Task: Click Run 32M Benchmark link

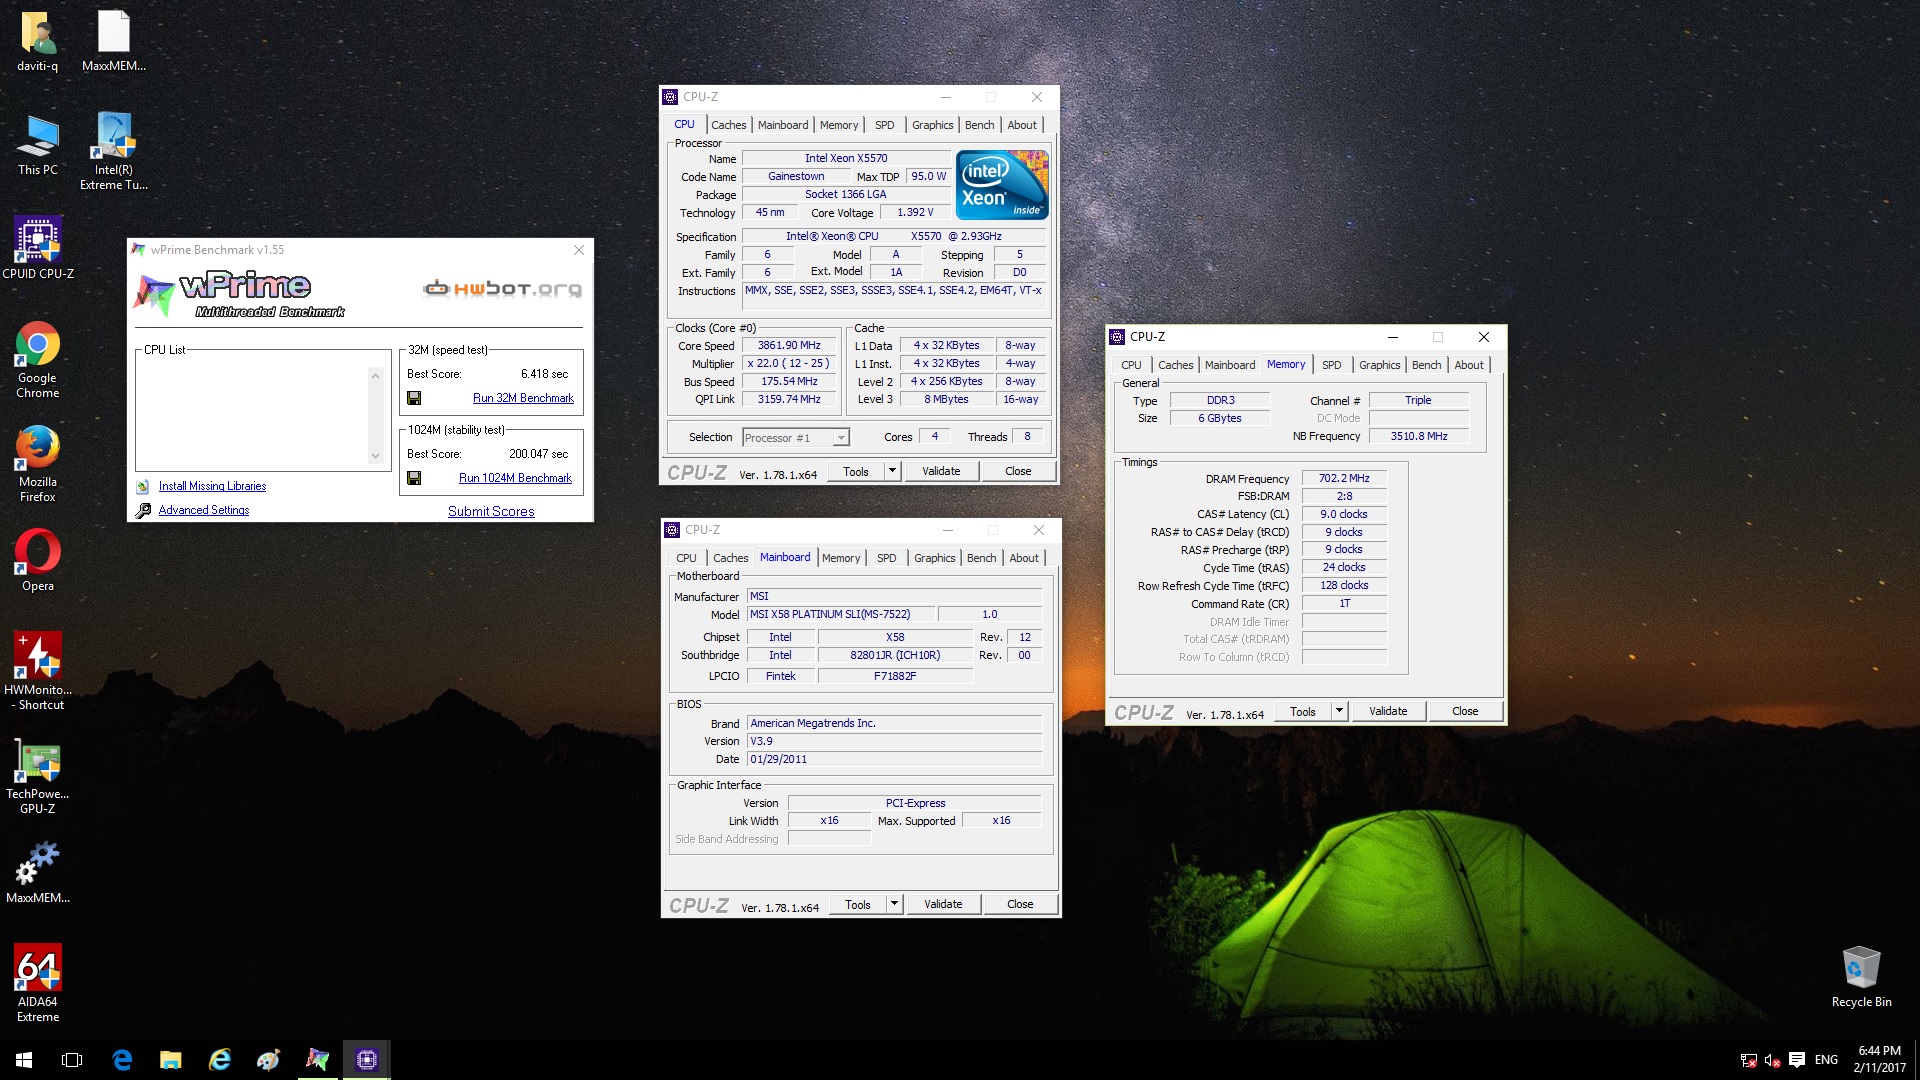Action: tap(523, 398)
